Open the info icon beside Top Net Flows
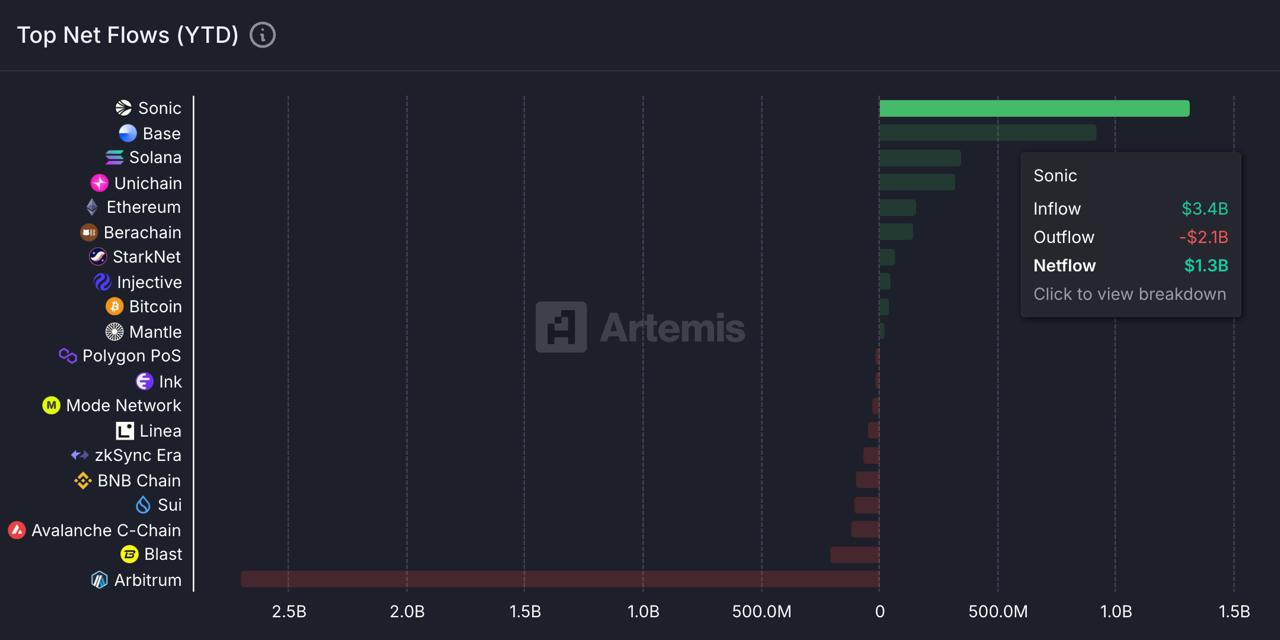The height and width of the screenshot is (640, 1280). (262, 35)
